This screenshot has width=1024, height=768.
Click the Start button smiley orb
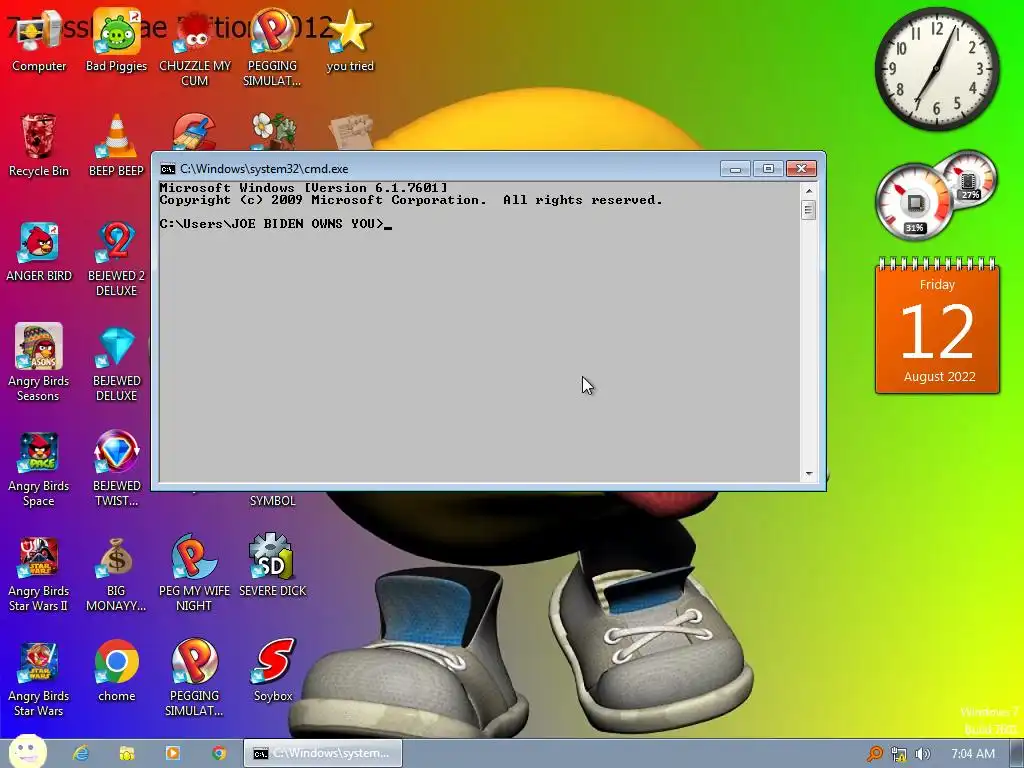coord(27,752)
